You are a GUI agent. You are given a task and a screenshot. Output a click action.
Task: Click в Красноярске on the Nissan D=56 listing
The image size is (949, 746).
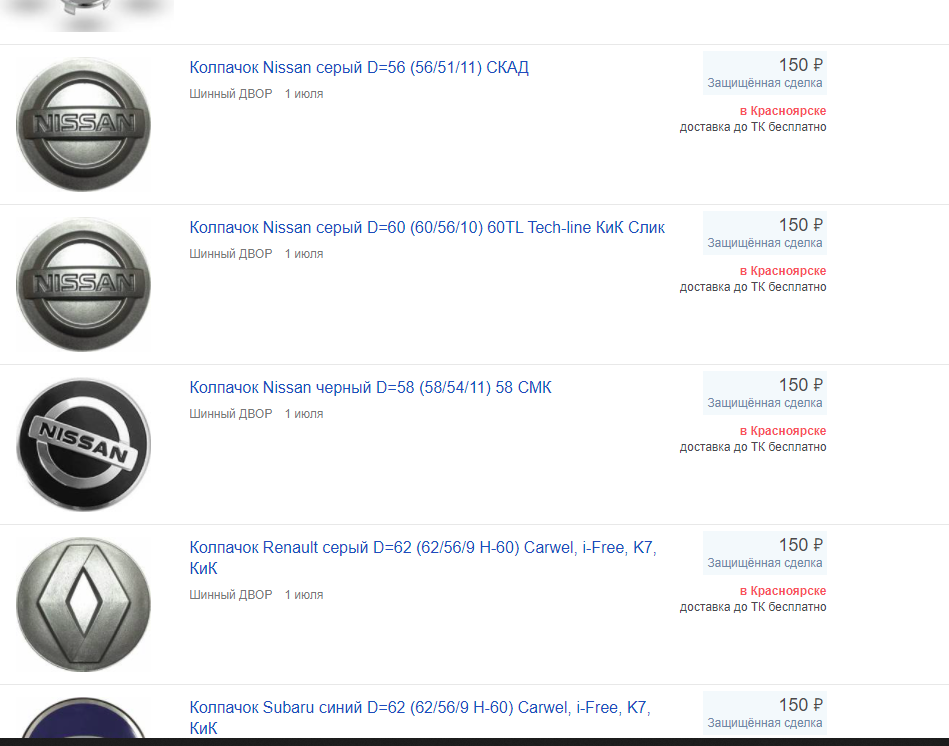783,111
